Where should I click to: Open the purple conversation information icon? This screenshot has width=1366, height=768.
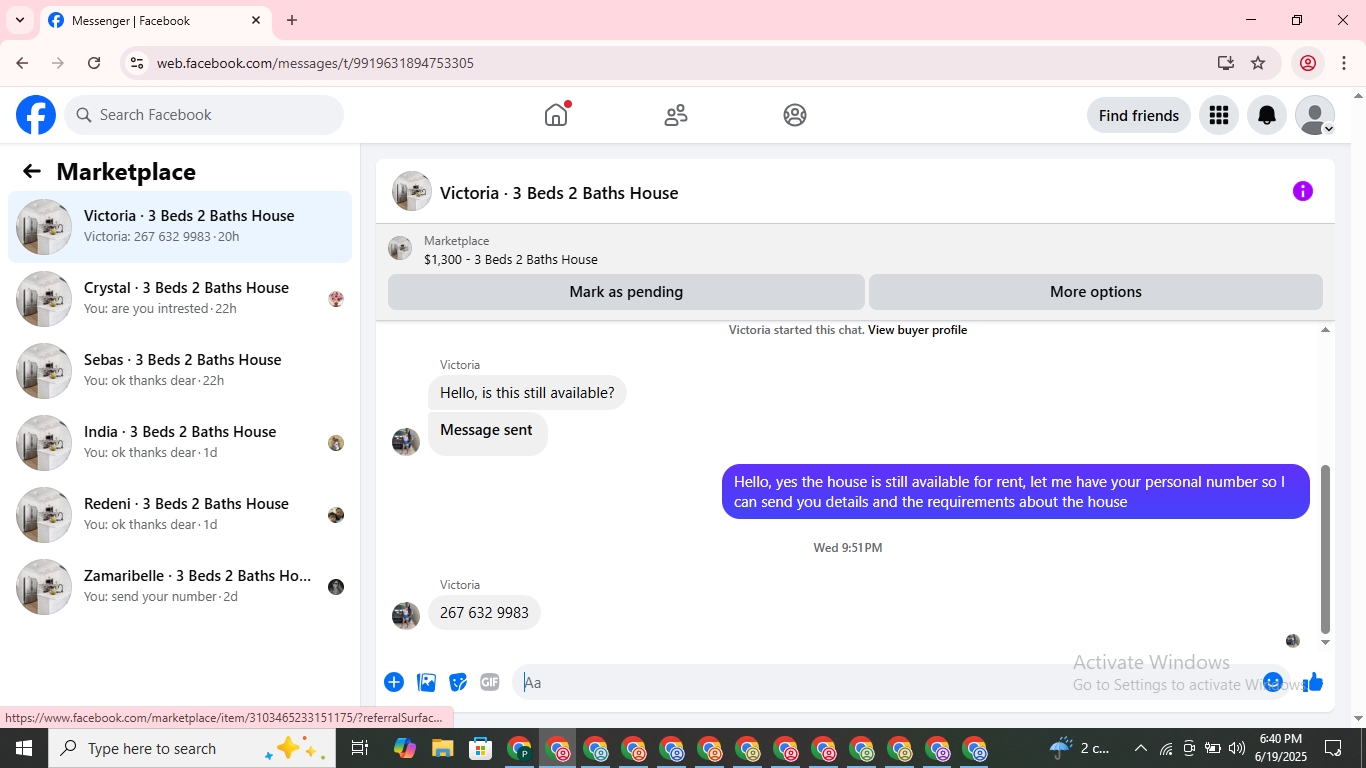coord(1302,191)
